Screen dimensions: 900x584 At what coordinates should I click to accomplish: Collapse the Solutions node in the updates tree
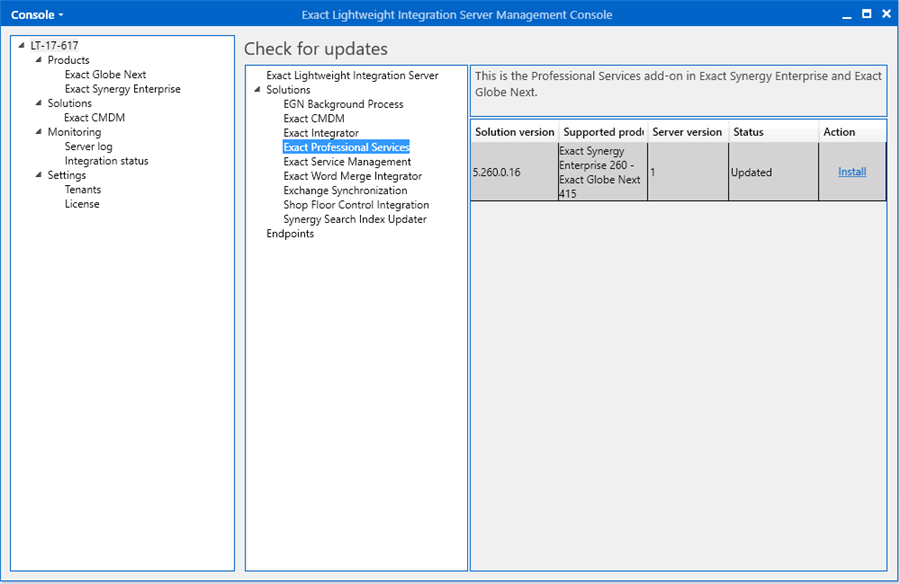pos(257,90)
